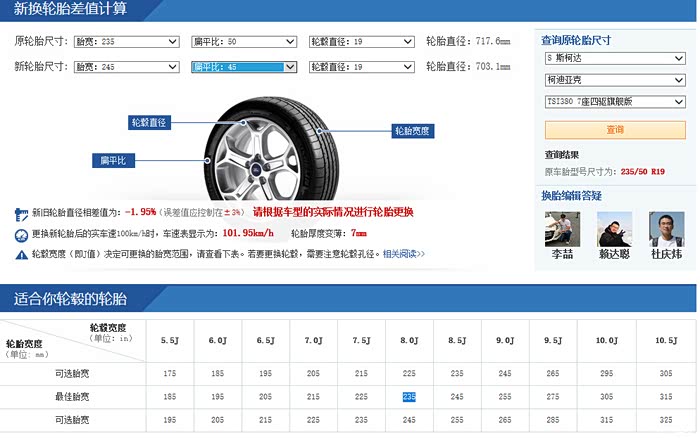Open editor 赖达聪 profile photo
Viewport: 700px width, 438px height.
tap(614, 229)
